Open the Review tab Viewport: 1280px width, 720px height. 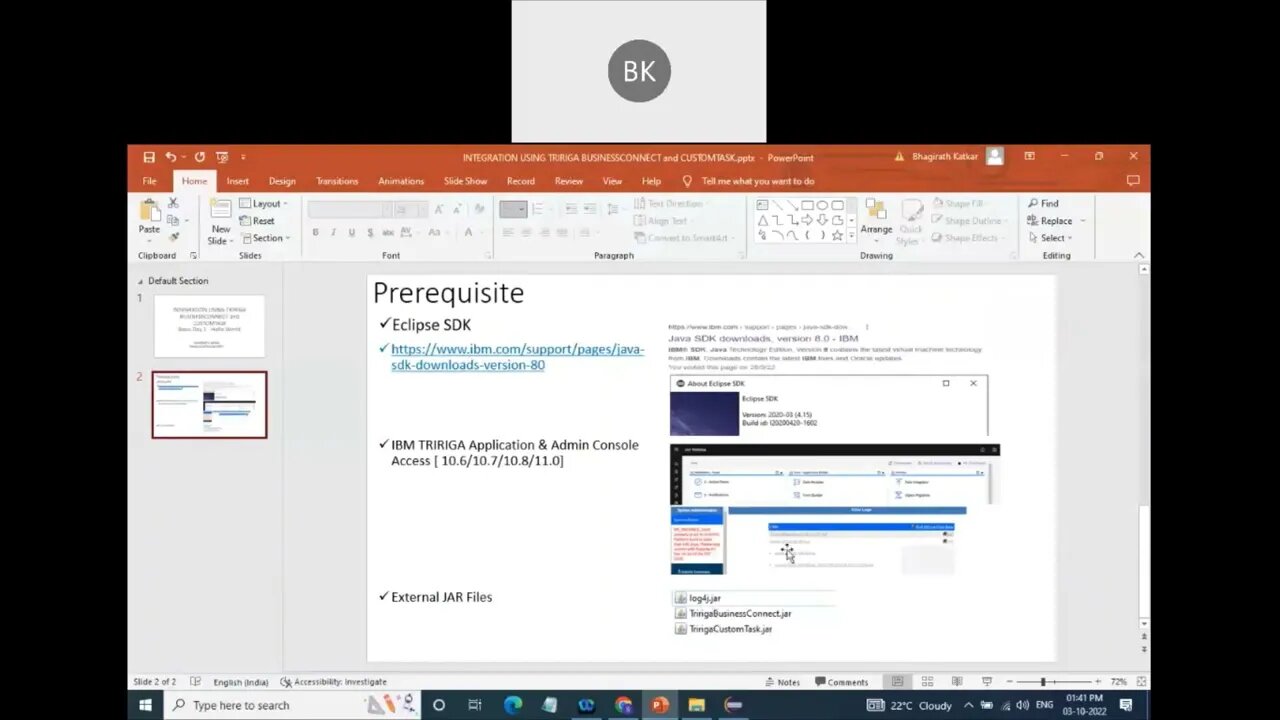click(569, 181)
